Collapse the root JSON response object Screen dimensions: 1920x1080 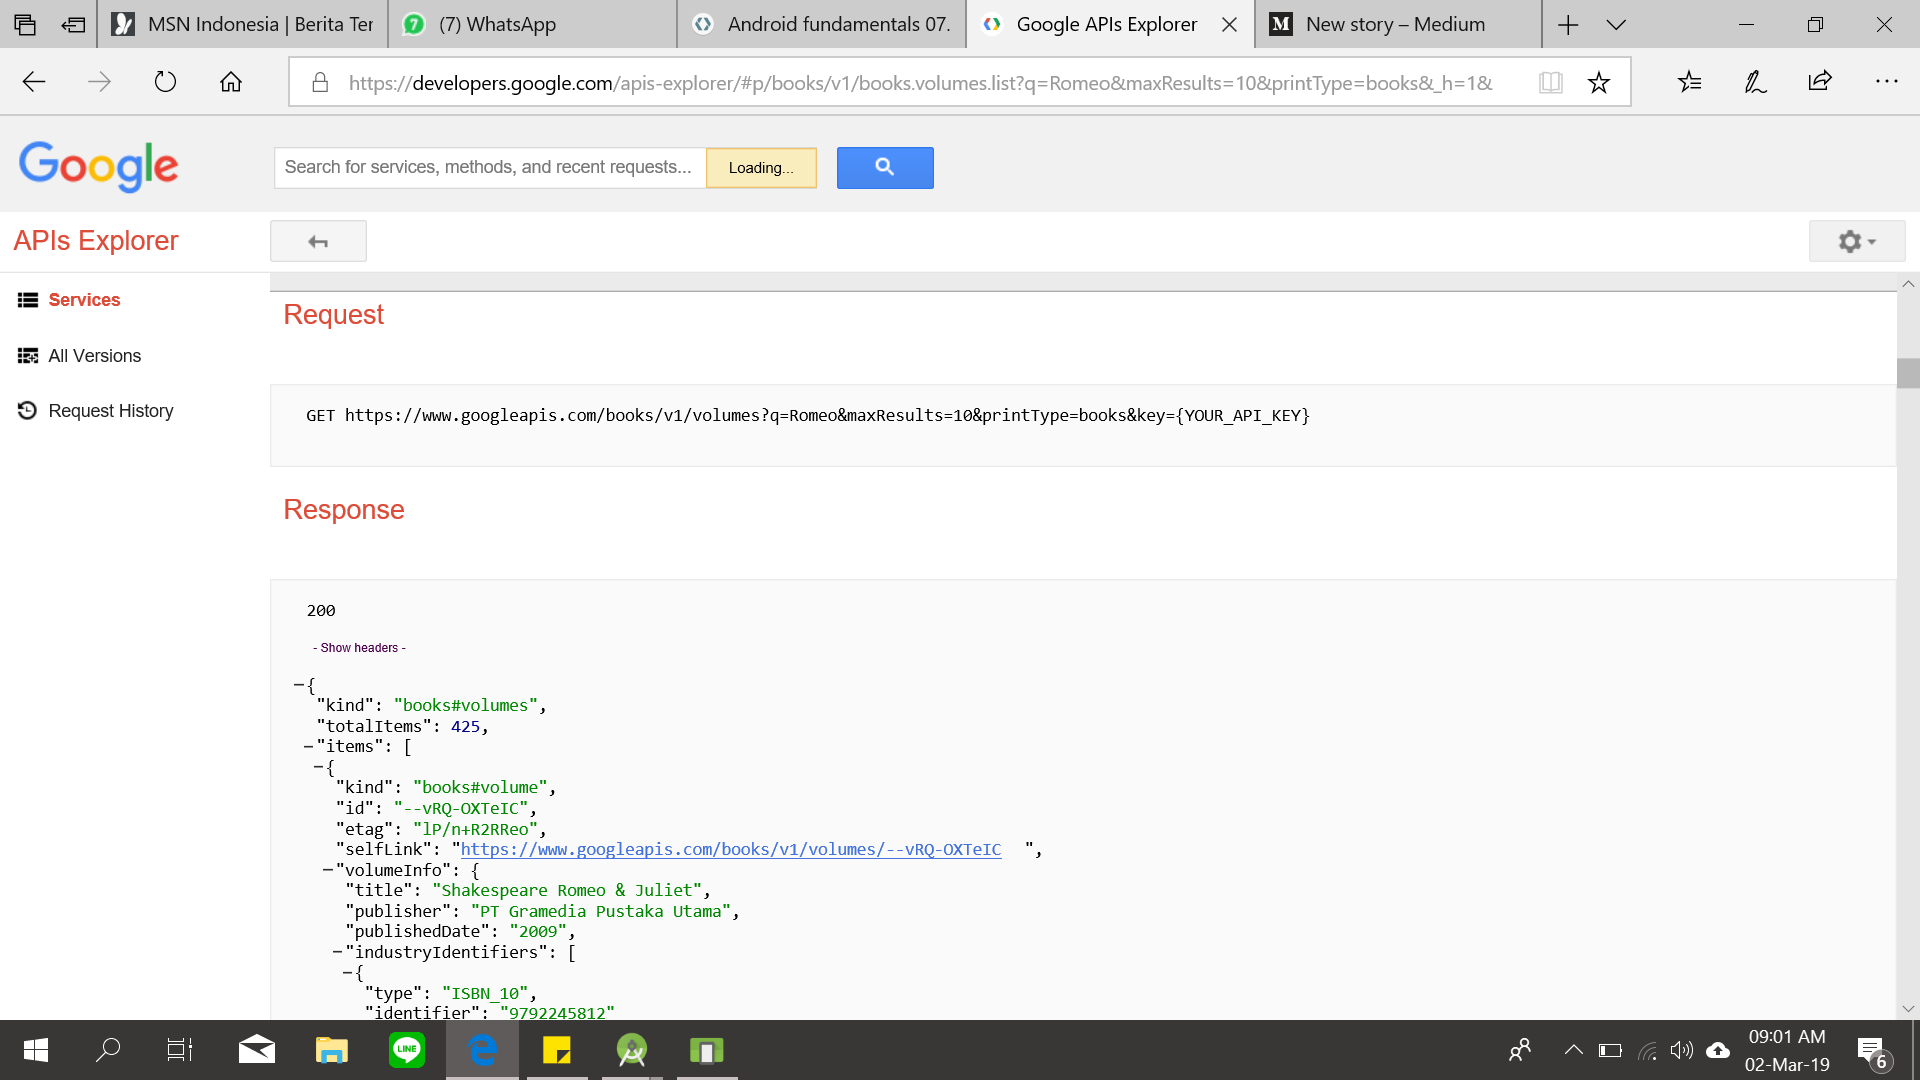coord(299,685)
